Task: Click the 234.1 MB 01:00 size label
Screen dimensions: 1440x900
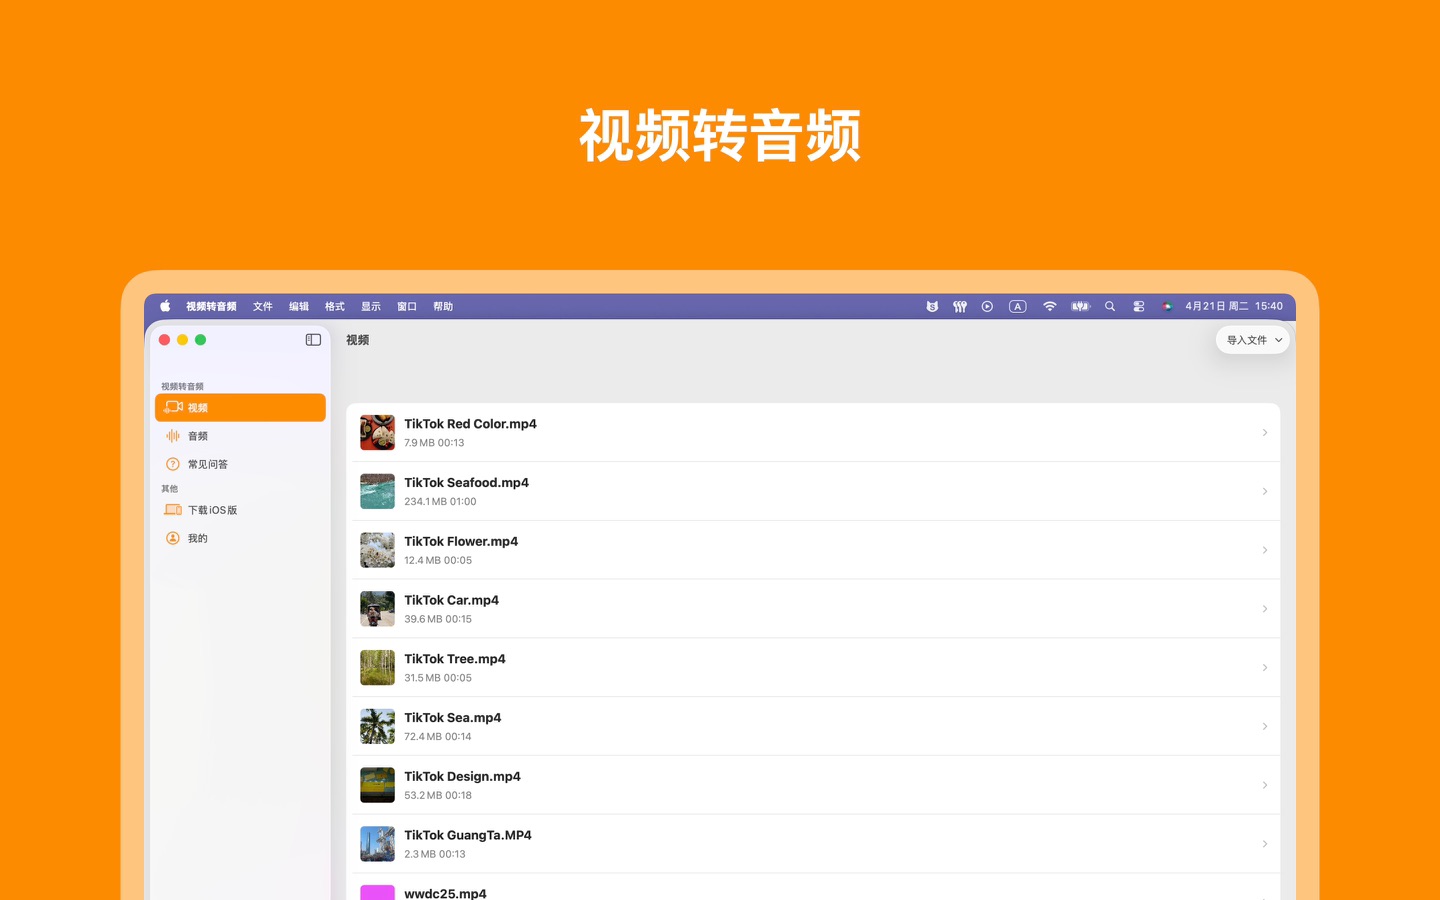Action: (x=440, y=502)
